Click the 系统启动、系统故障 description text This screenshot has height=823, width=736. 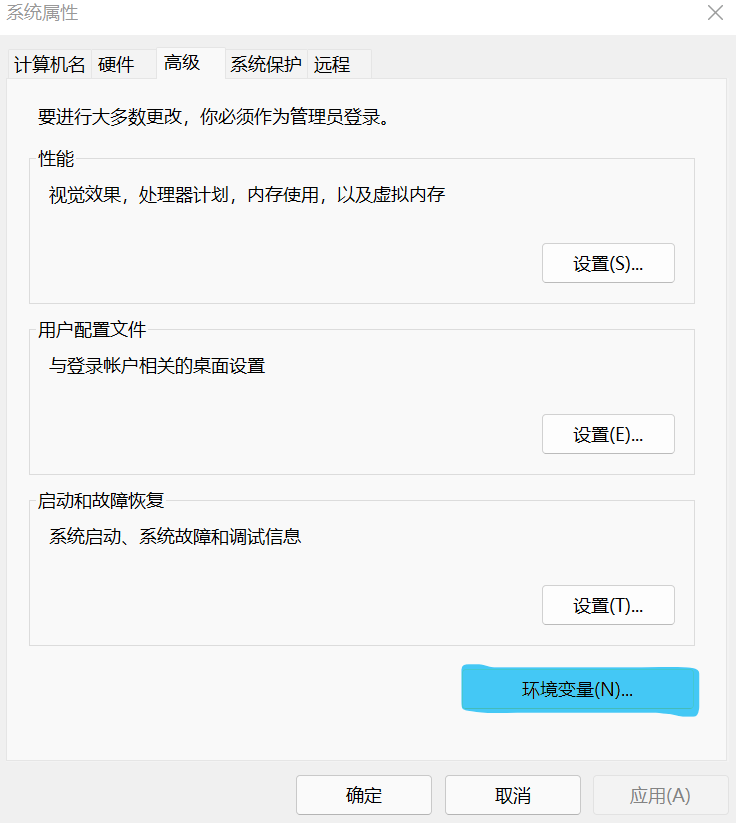click(x=175, y=537)
